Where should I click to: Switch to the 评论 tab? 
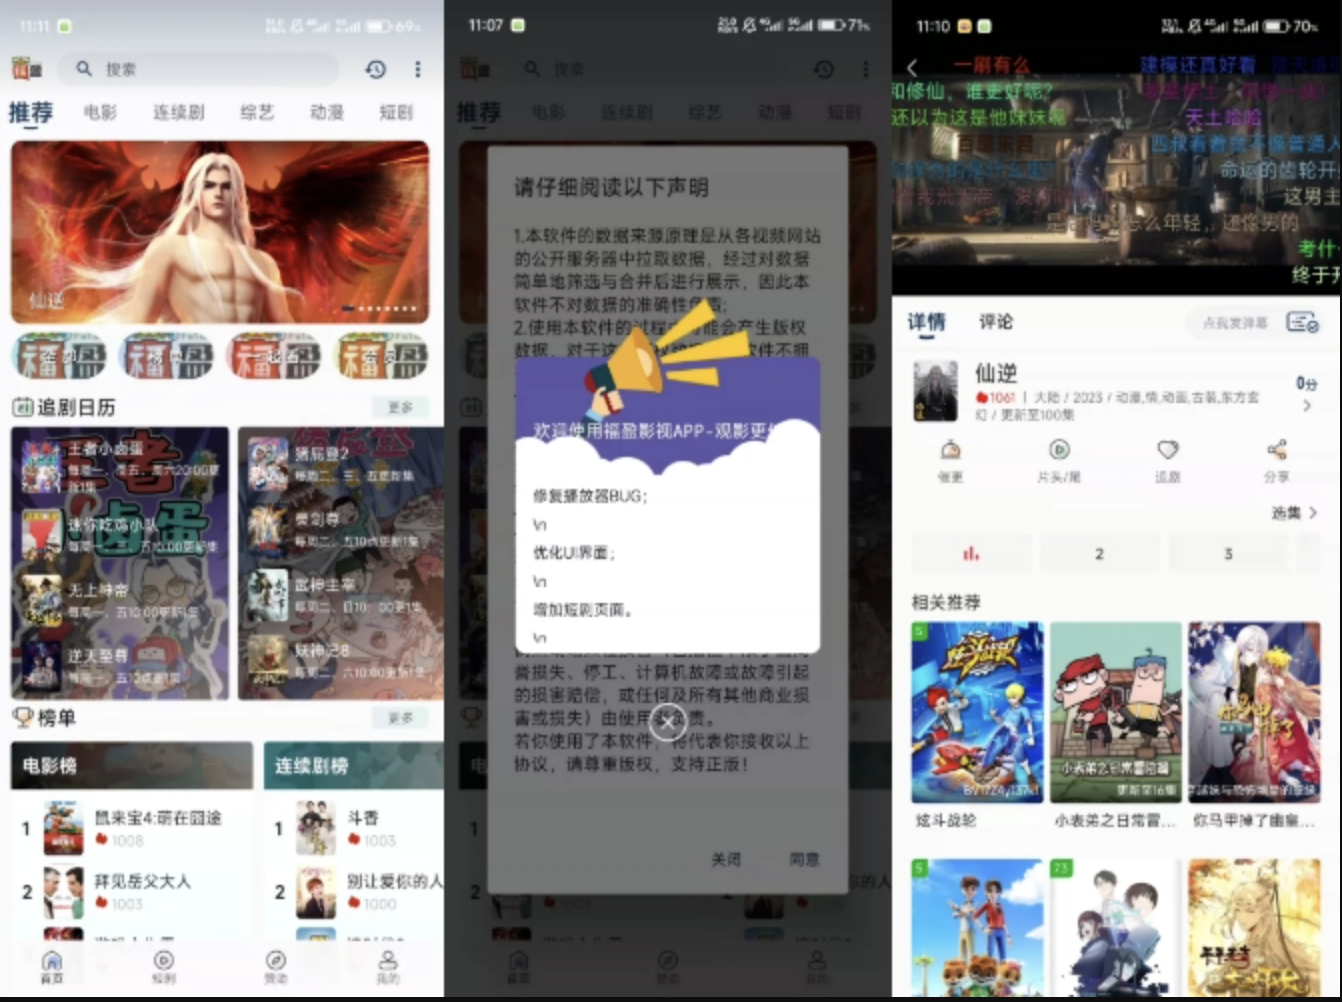996,322
